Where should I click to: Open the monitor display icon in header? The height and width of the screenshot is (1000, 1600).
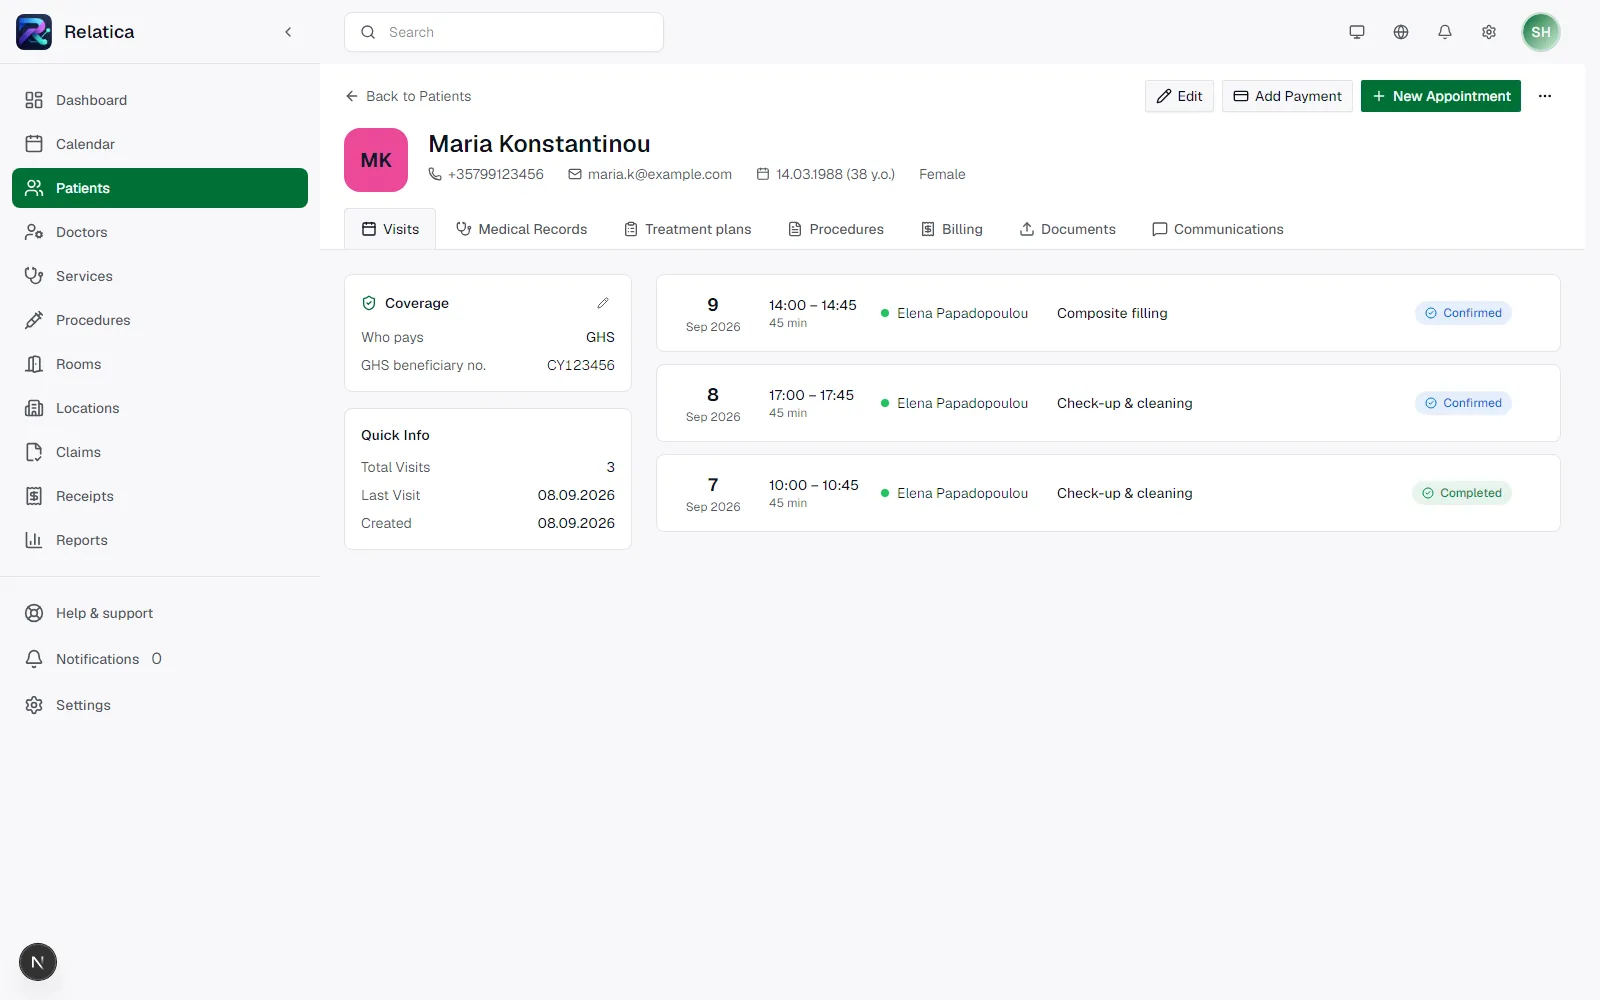tap(1357, 32)
